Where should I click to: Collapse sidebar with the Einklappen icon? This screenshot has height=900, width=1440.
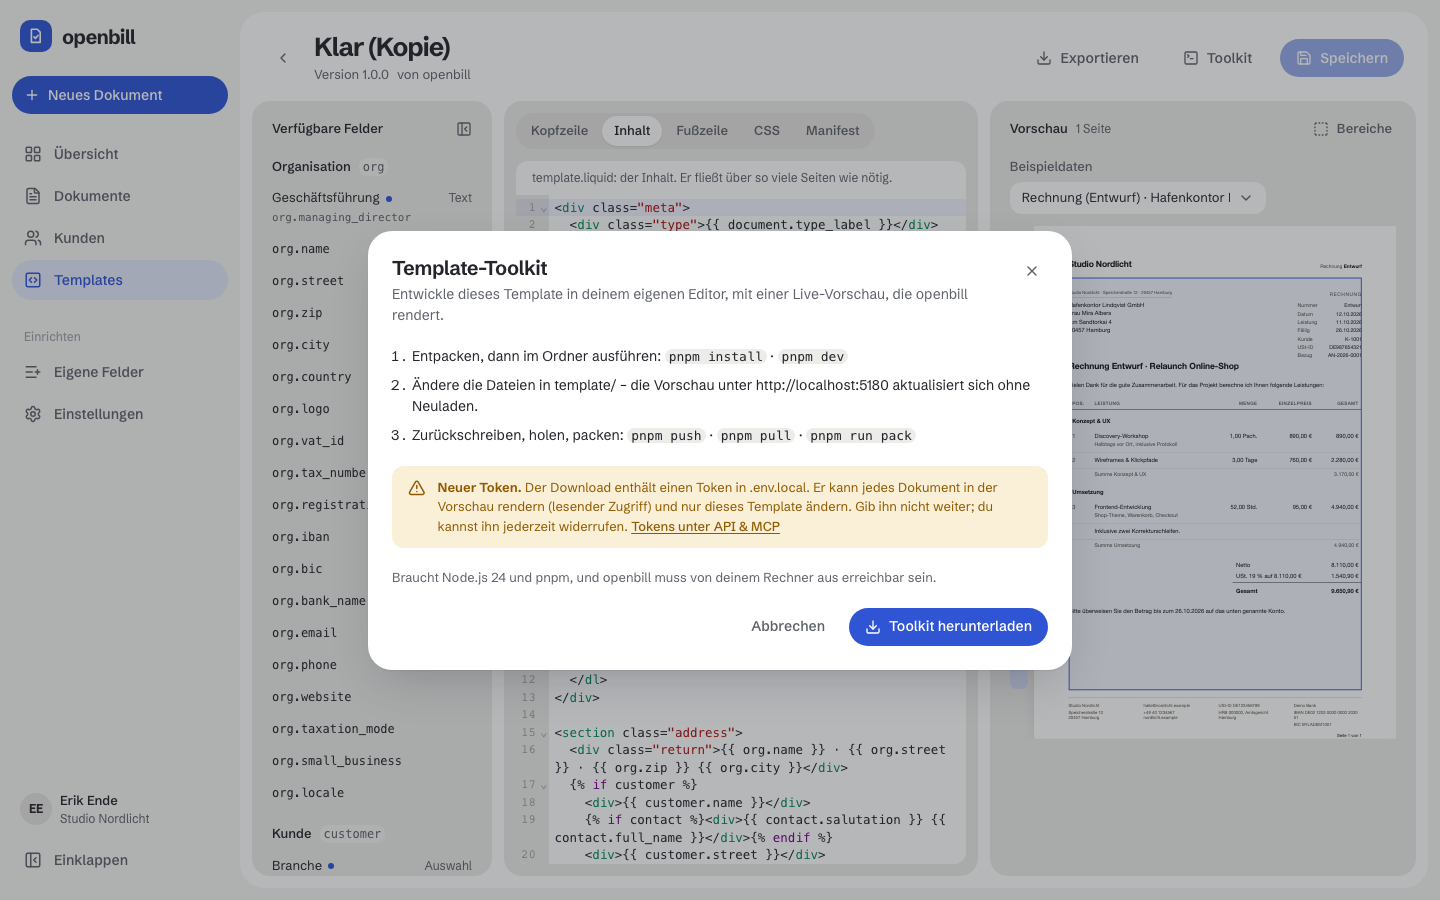[x=33, y=860]
